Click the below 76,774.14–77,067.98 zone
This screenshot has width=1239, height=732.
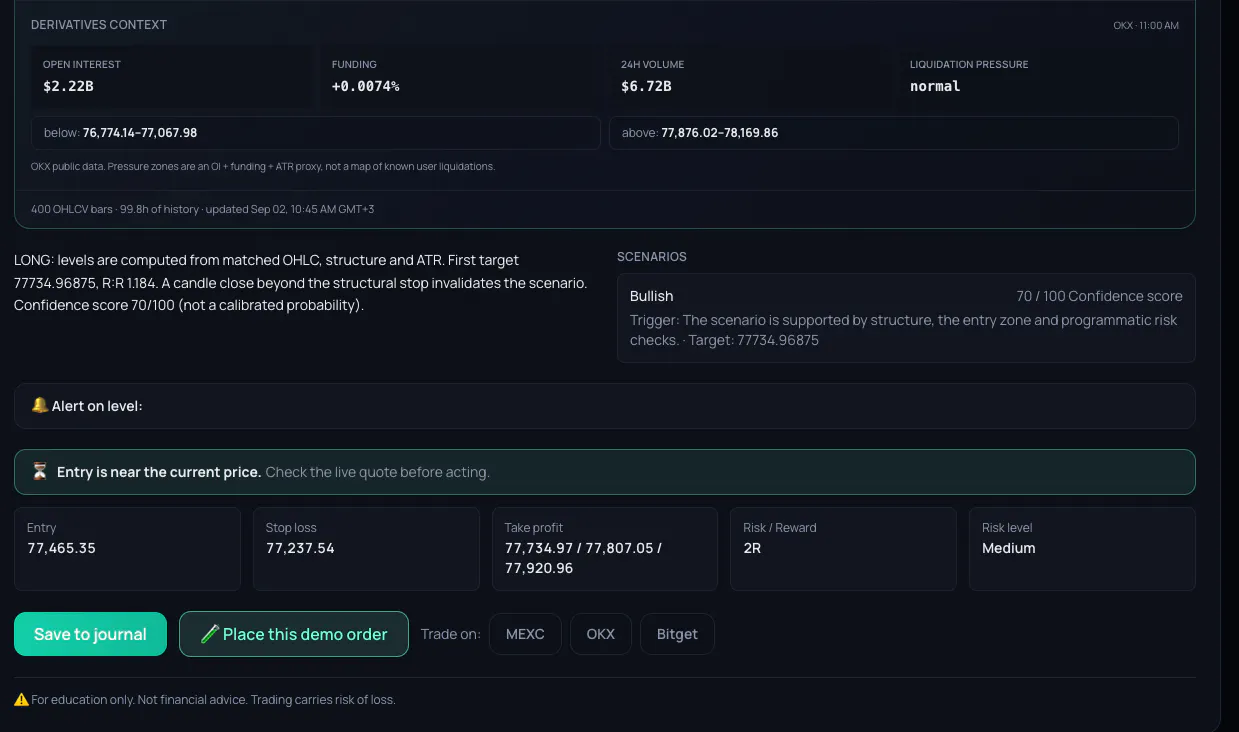click(x=316, y=133)
